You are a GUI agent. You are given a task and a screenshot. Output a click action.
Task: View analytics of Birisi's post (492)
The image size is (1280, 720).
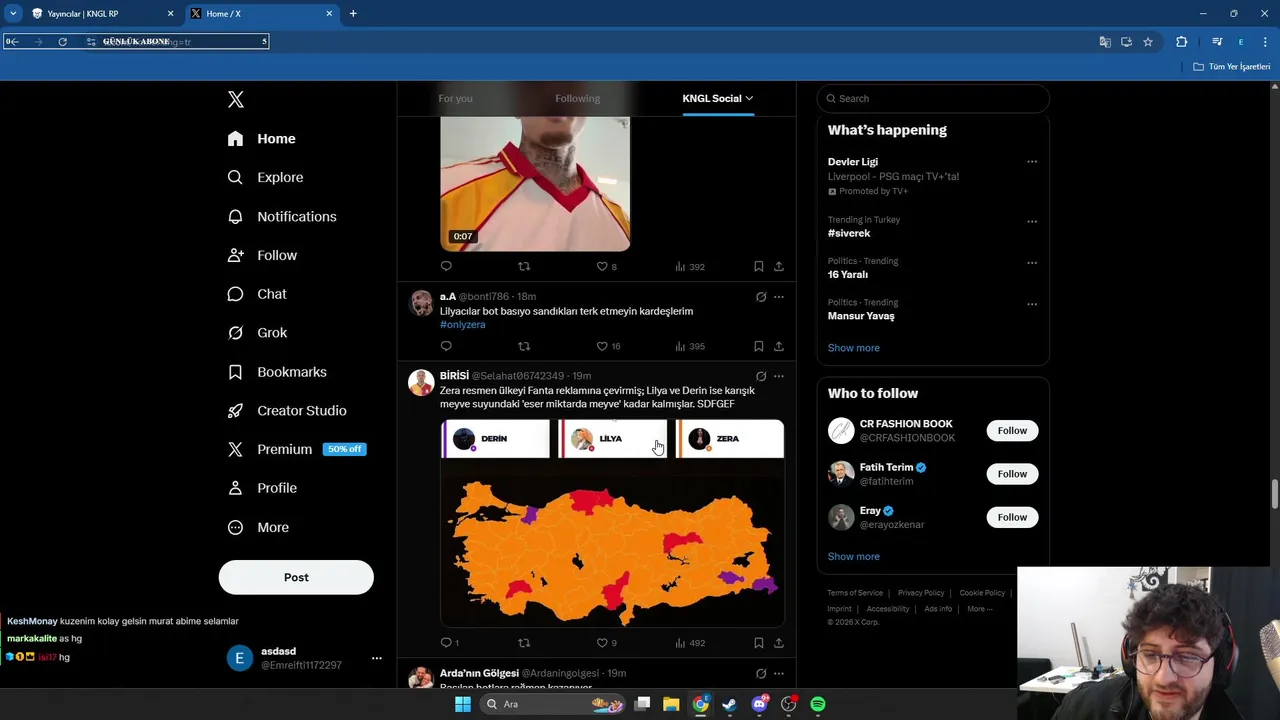[x=690, y=643]
